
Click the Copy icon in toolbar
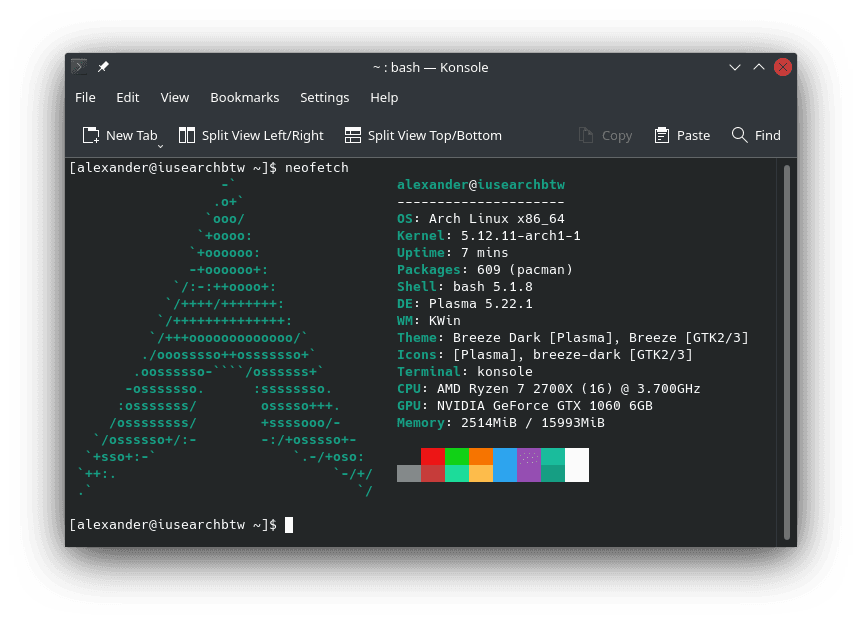[586, 135]
